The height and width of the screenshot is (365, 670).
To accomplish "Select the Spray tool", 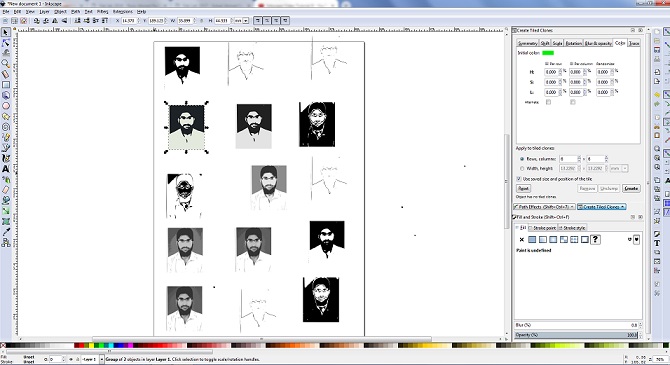I will pos(6,180).
